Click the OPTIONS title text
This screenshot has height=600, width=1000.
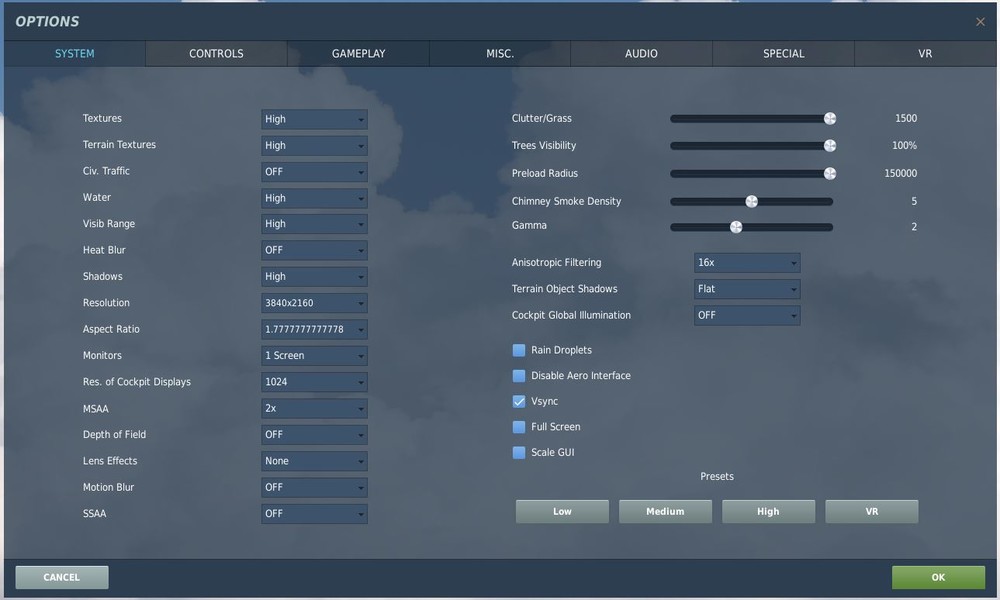[47, 22]
